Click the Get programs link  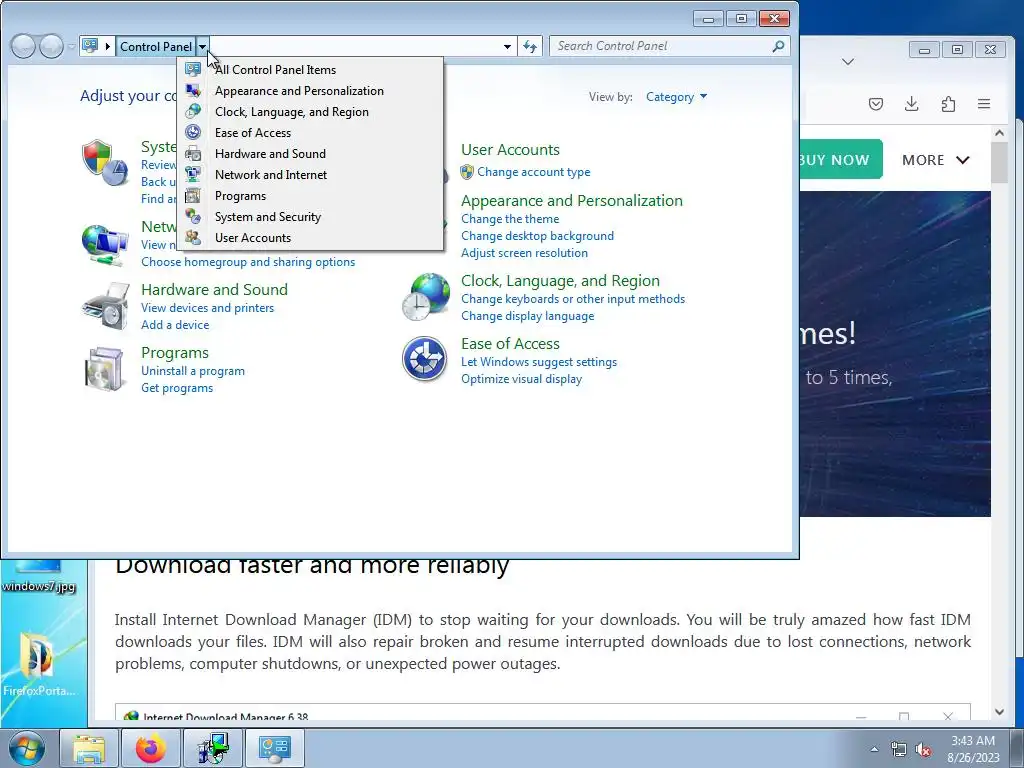pos(177,388)
